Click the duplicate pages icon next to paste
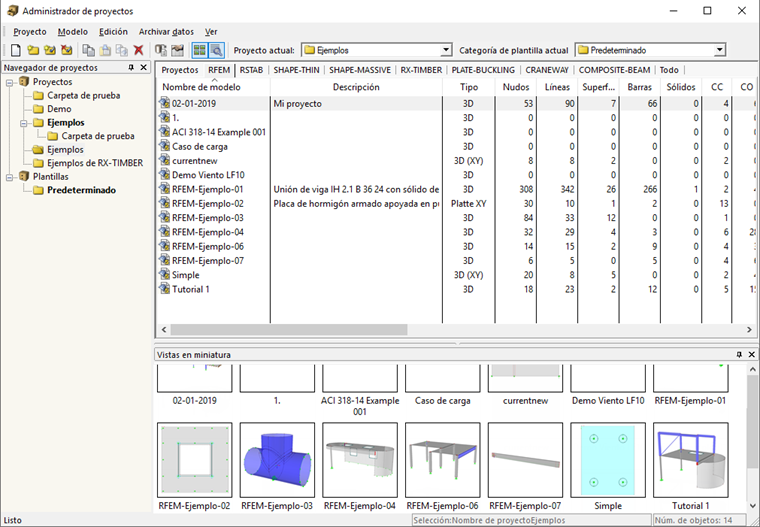 [122, 50]
